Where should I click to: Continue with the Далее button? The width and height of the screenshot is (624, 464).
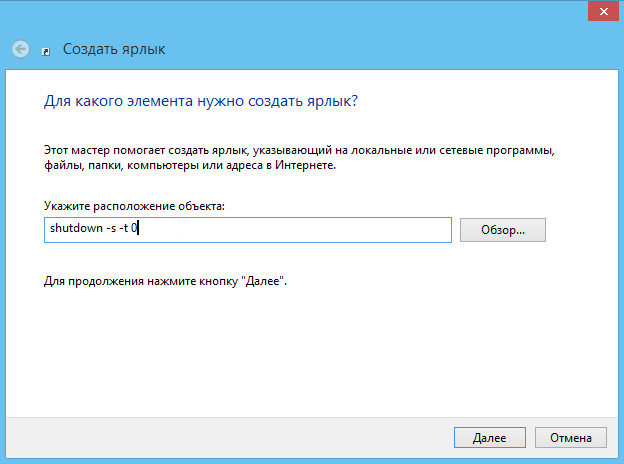[489, 437]
